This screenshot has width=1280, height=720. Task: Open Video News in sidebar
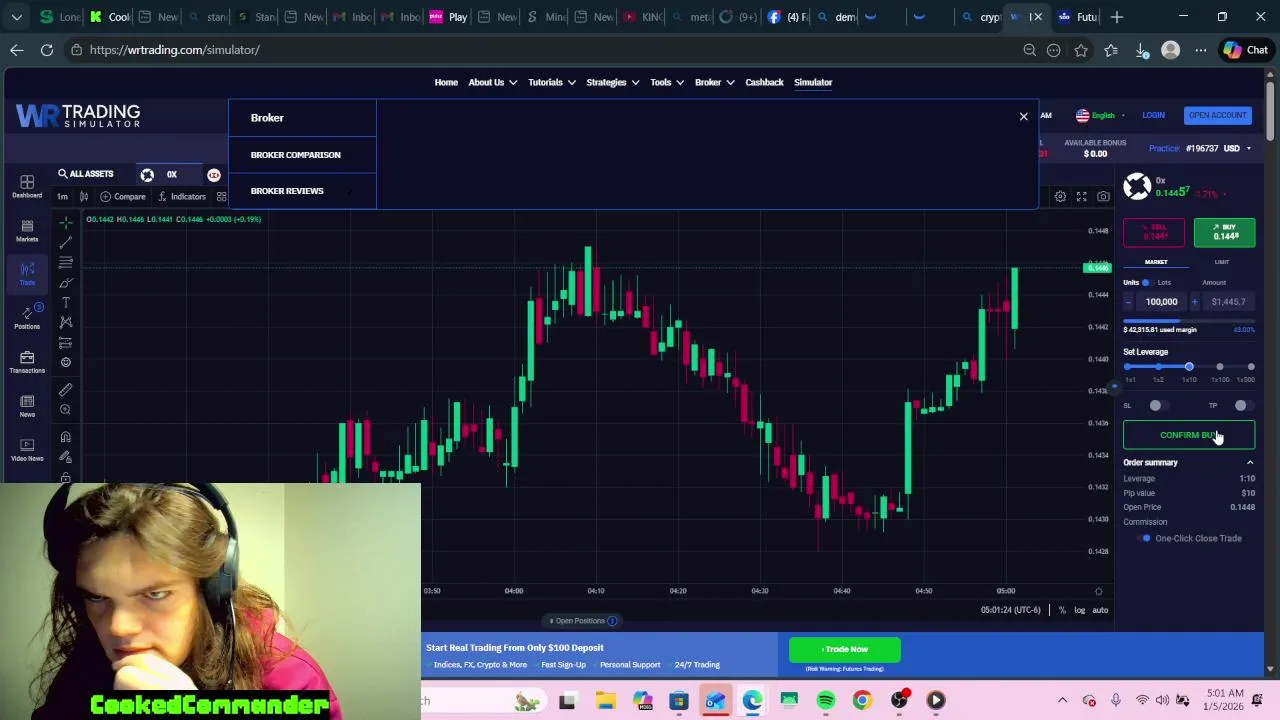pos(27,450)
